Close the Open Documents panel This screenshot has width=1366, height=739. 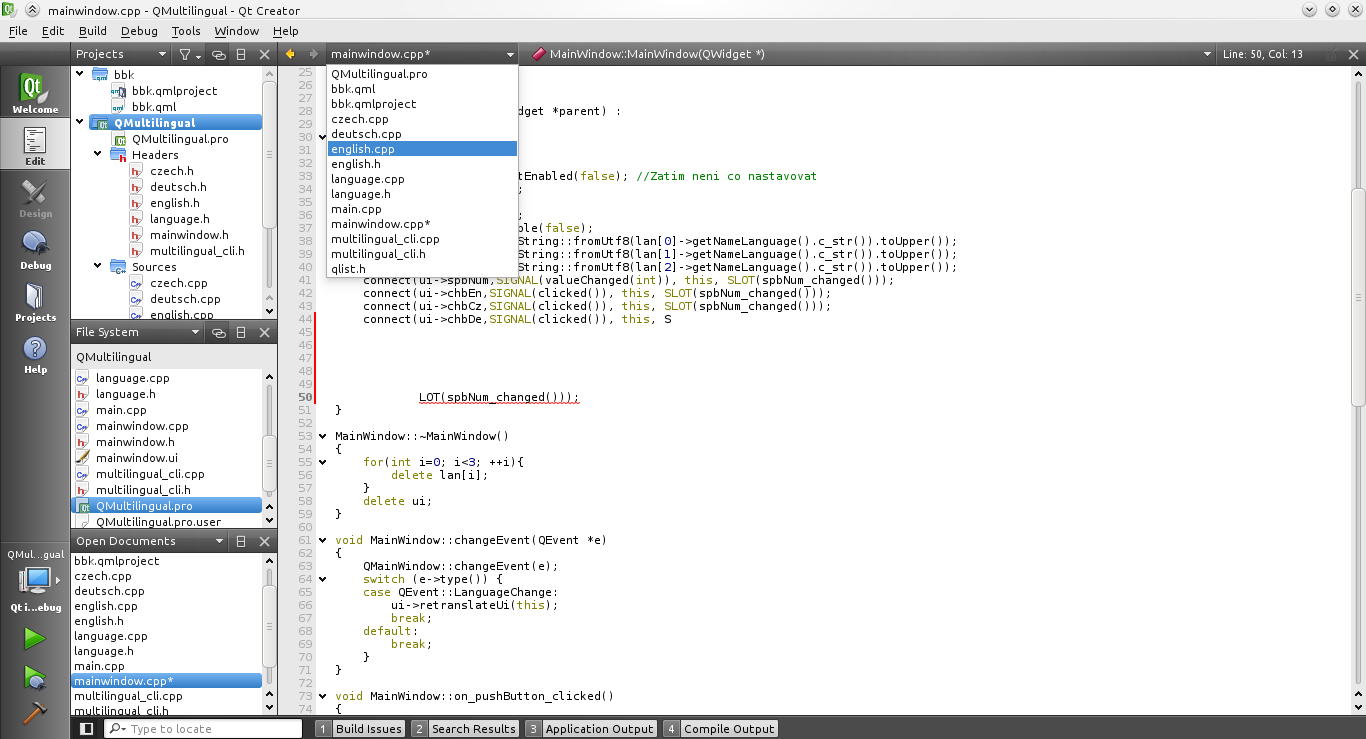264,541
